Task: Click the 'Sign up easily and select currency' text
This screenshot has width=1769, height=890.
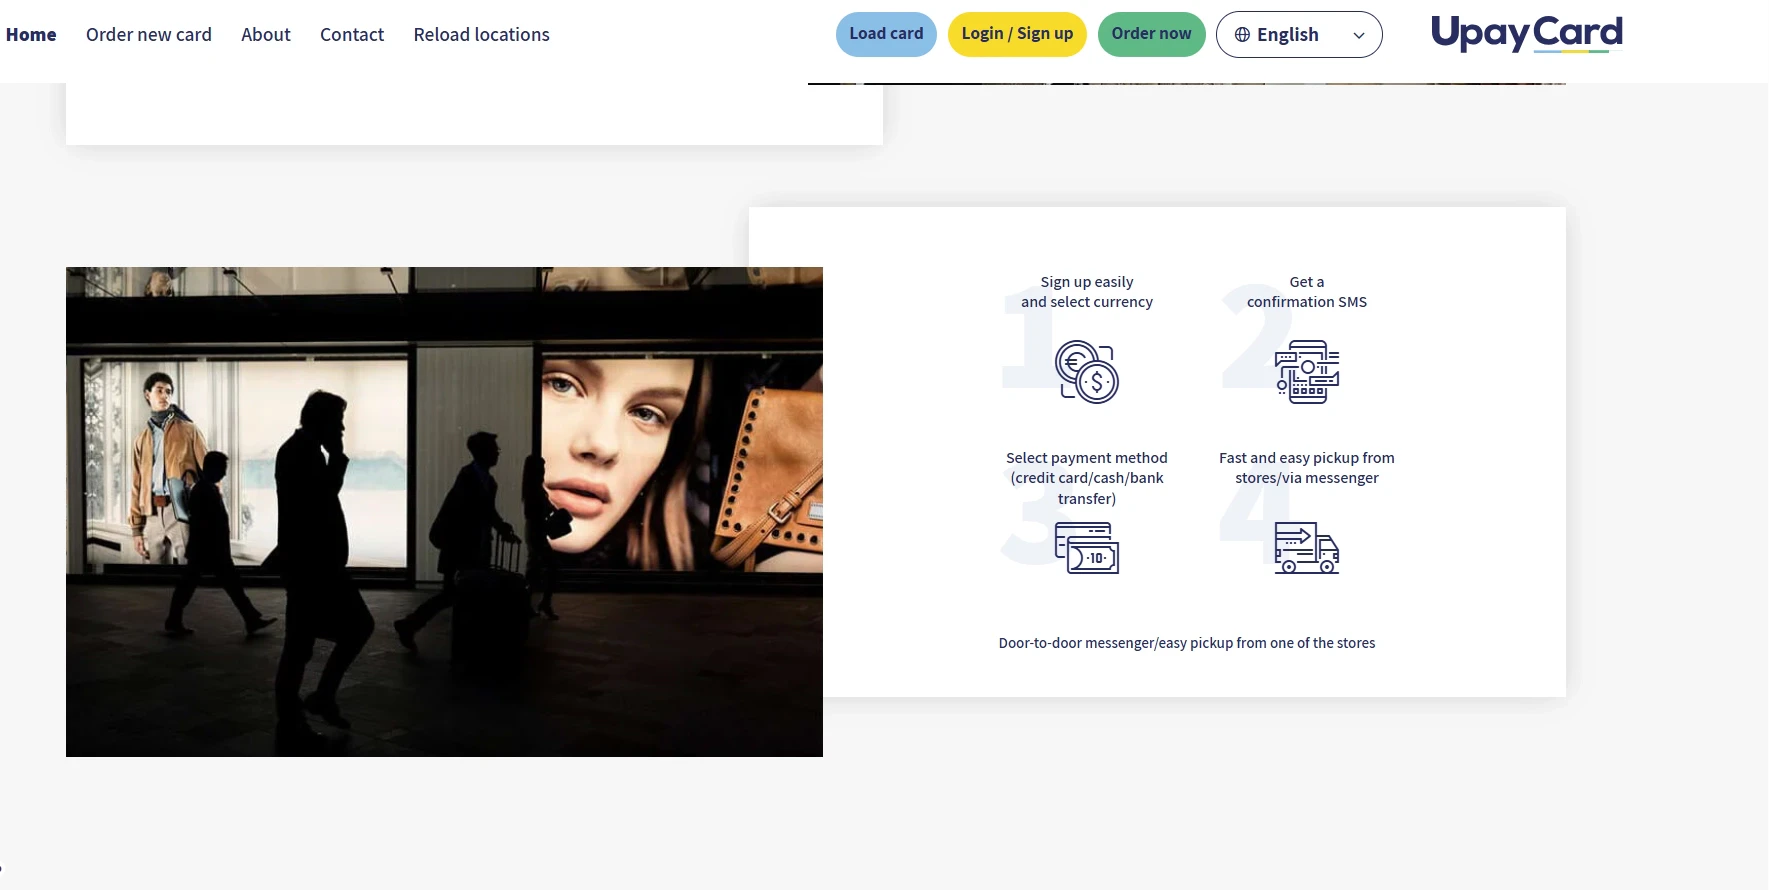Action: (x=1087, y=292)
